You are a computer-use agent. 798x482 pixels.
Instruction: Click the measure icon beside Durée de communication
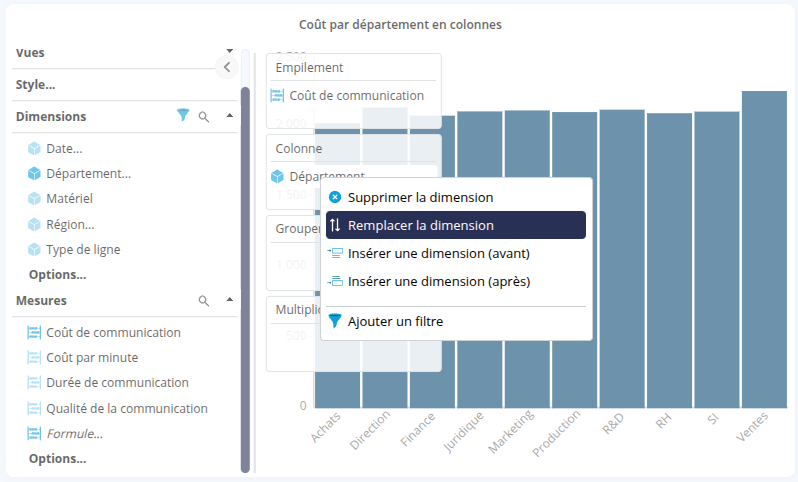click(34, 382)
